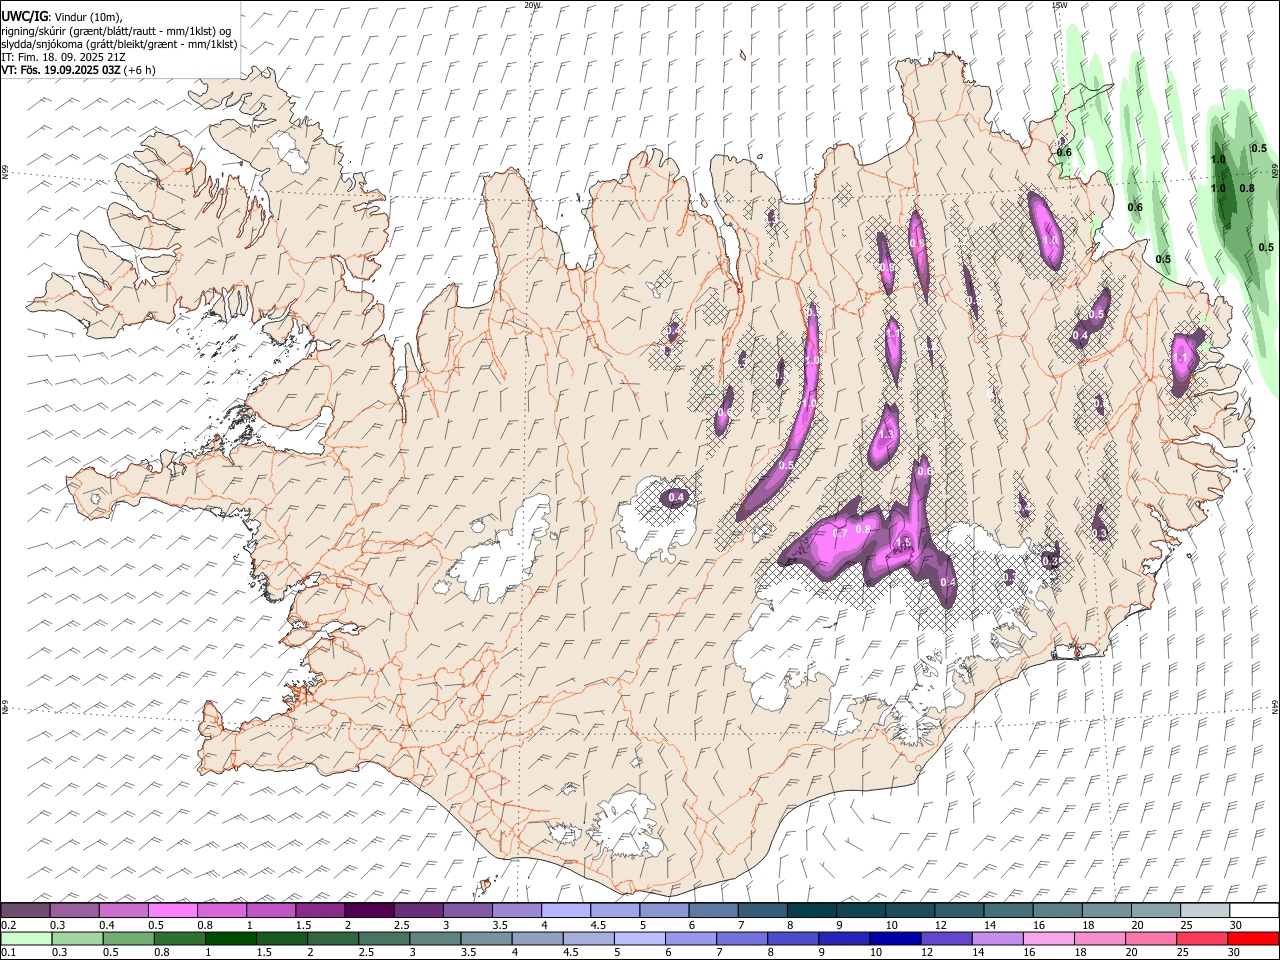Image resolution: width=1280 pixels, height=960 pixels.
Task: Select rain scale swatch between 20 and 25
Action: pos(1151,938)
